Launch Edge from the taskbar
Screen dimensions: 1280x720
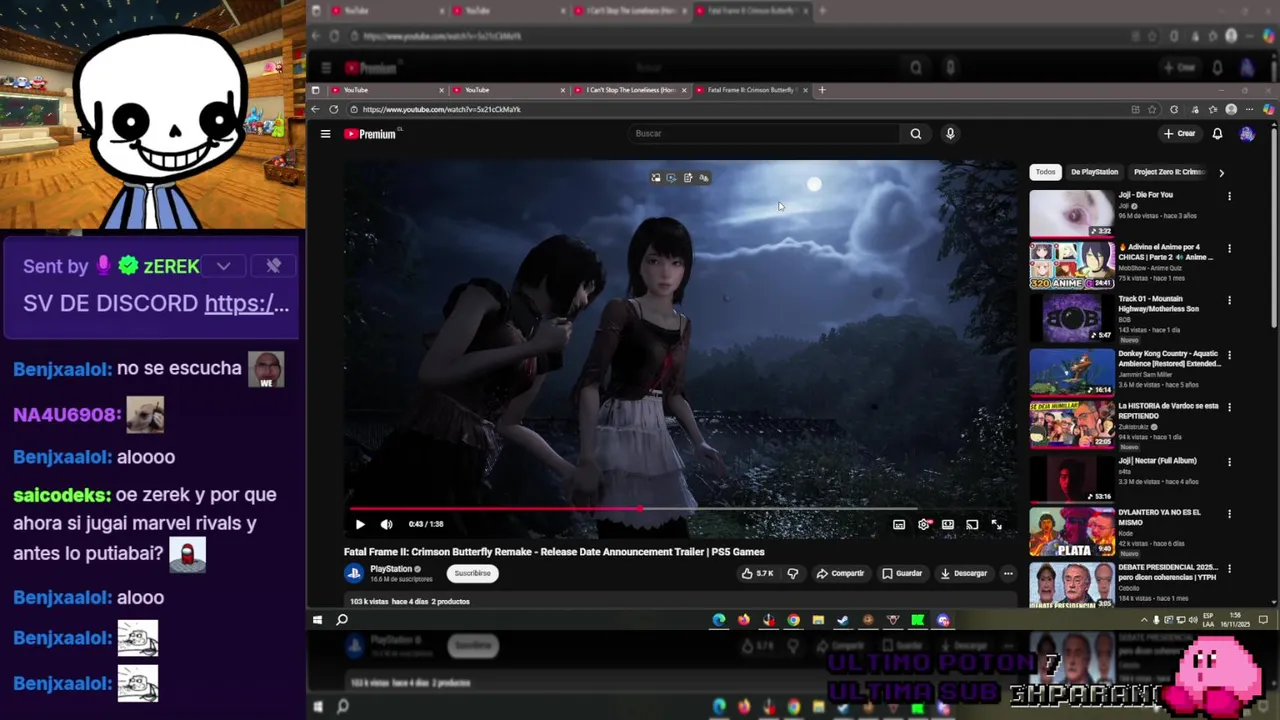tap(719, 620)
